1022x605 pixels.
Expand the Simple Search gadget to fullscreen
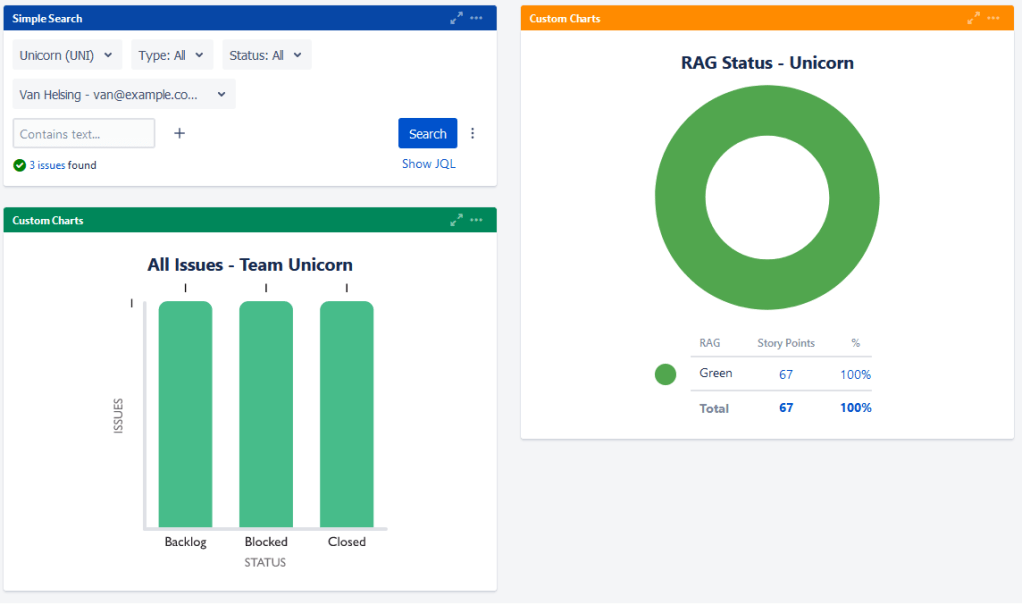tap(457, 19)
